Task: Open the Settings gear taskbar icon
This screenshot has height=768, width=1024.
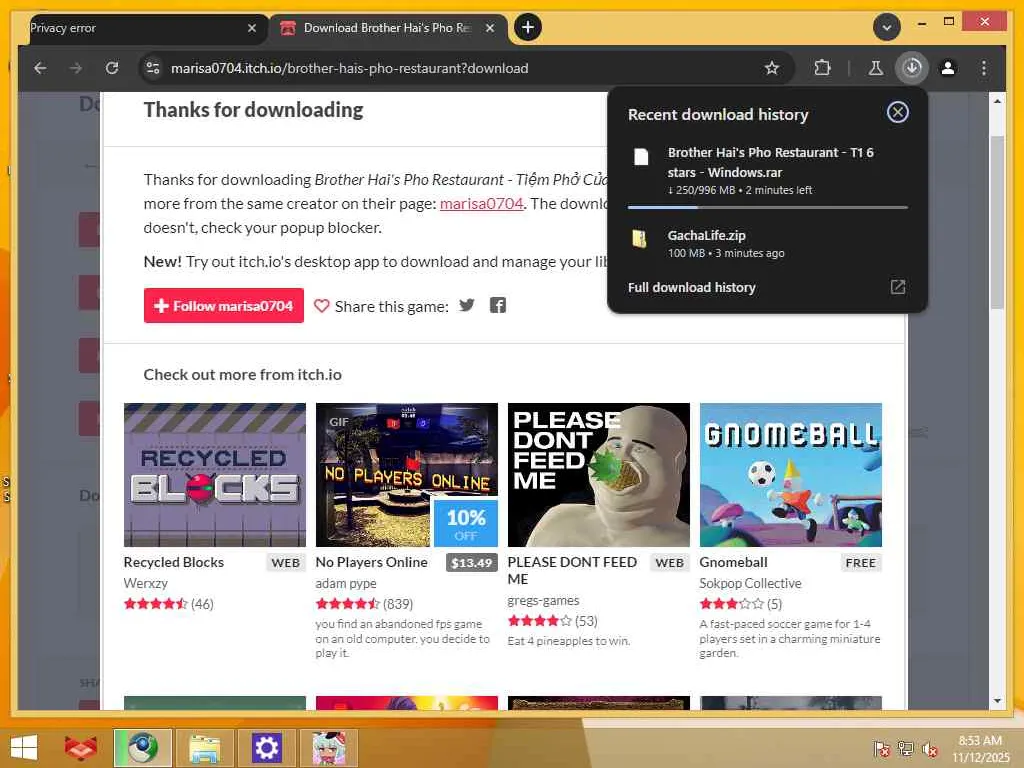Action: [266, 748]
